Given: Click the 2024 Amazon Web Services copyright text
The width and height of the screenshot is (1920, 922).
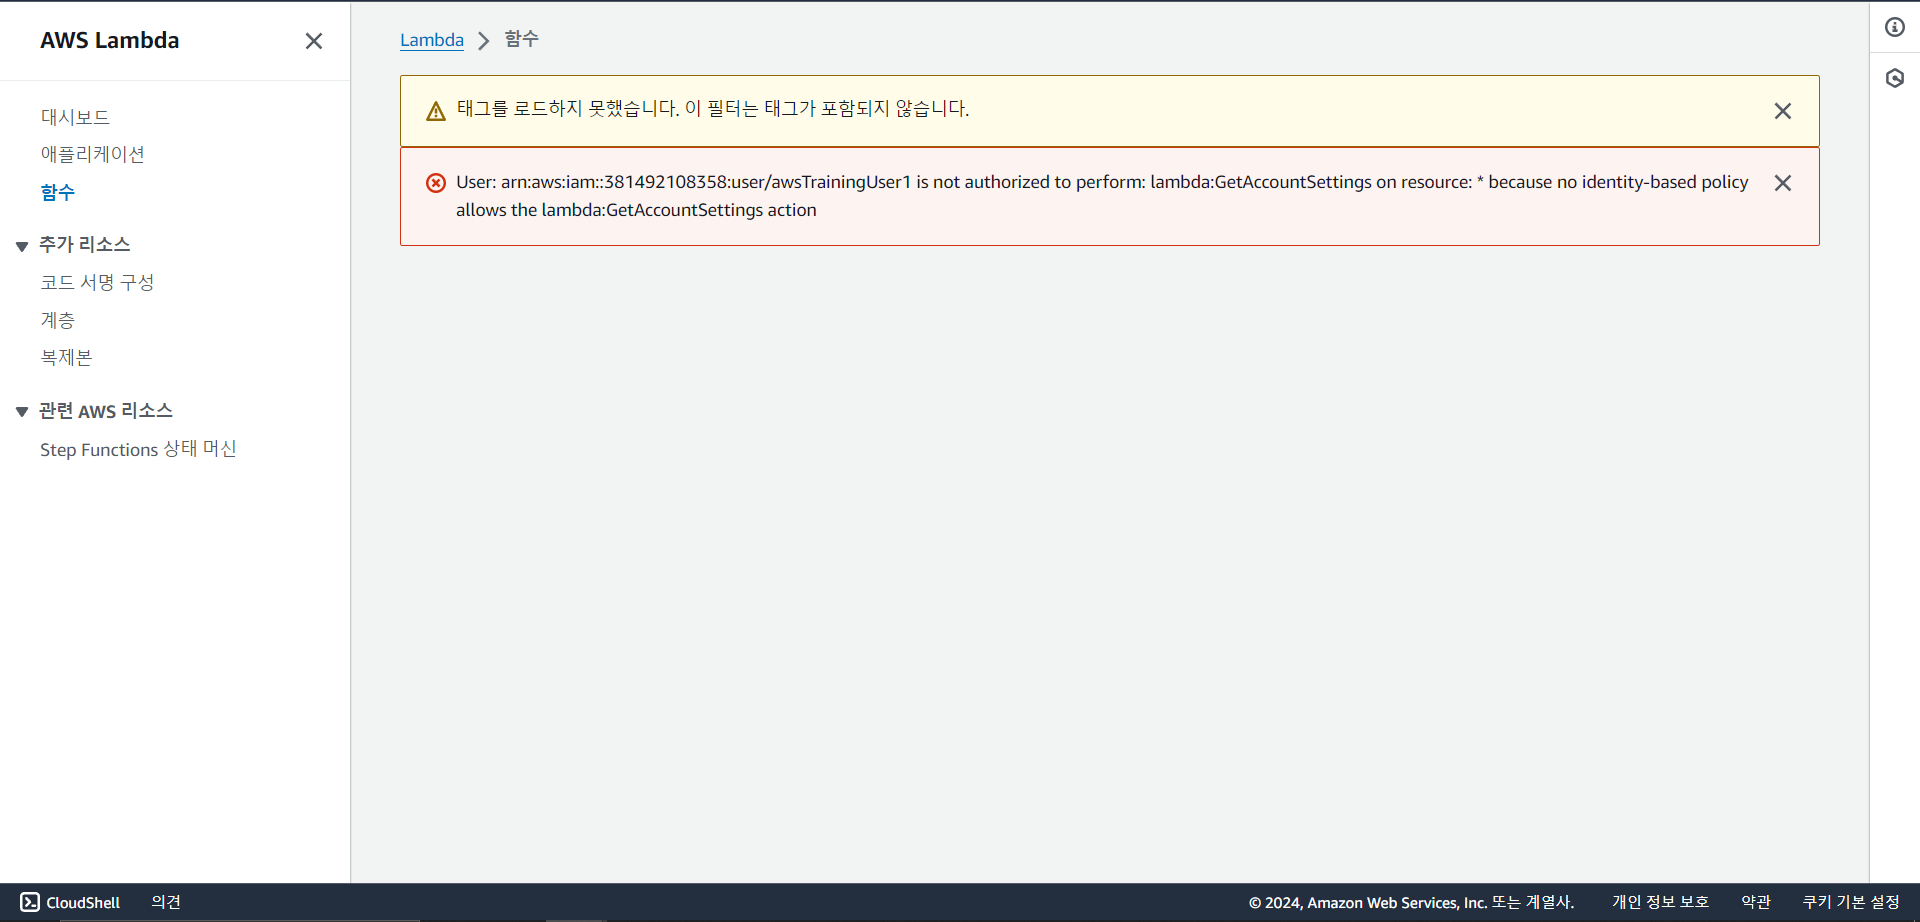Looking at the screenshot, I should 1411,902.
